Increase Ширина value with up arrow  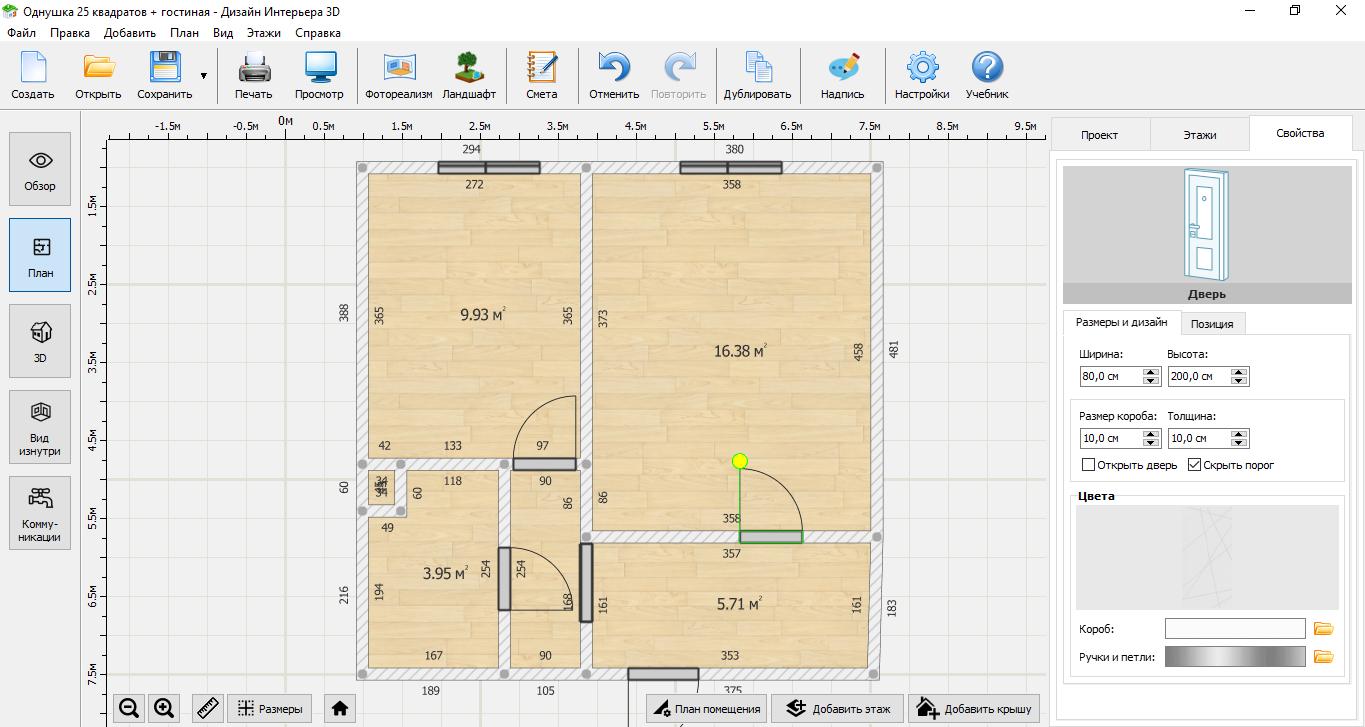(x=1151, y=372)
